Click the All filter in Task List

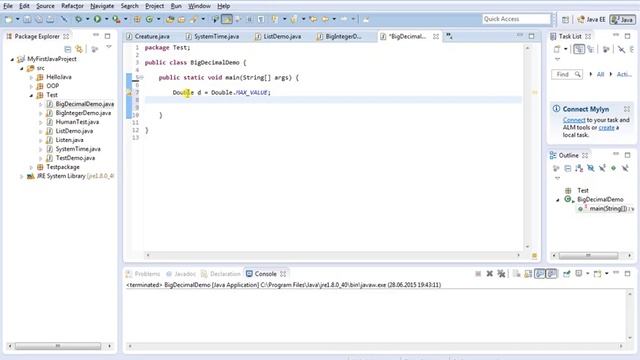point(600,74)
